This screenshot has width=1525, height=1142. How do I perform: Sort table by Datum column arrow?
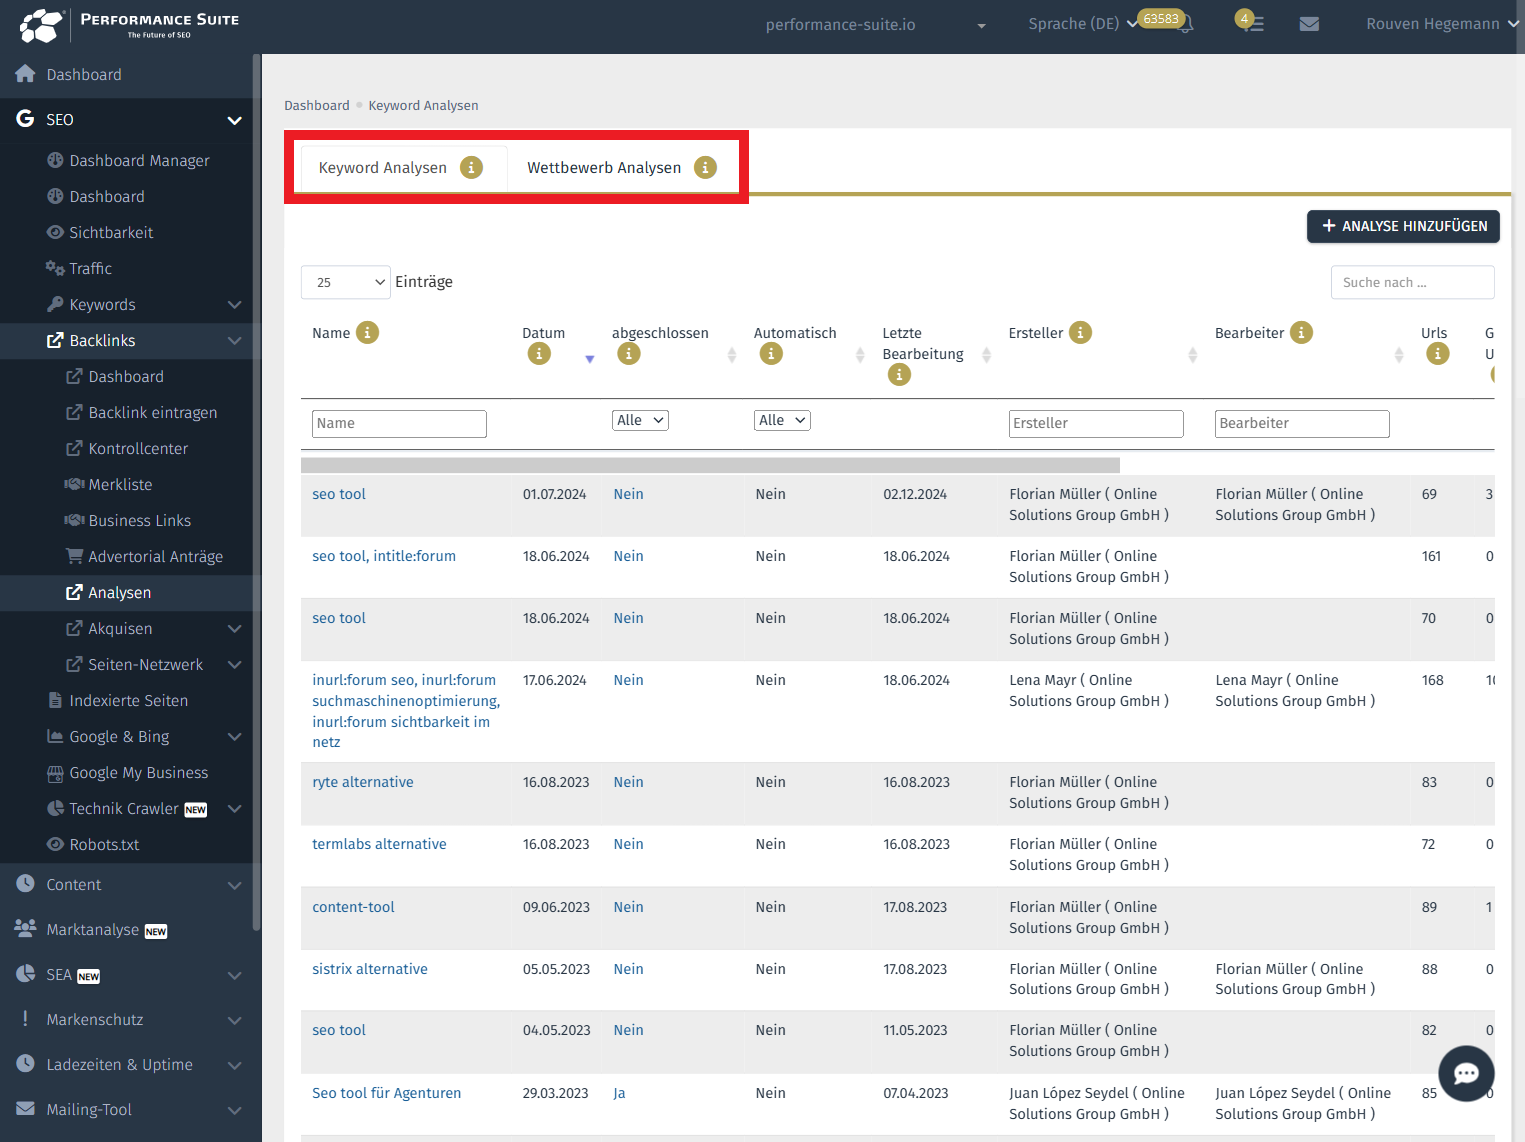click(x=590, y=359)
